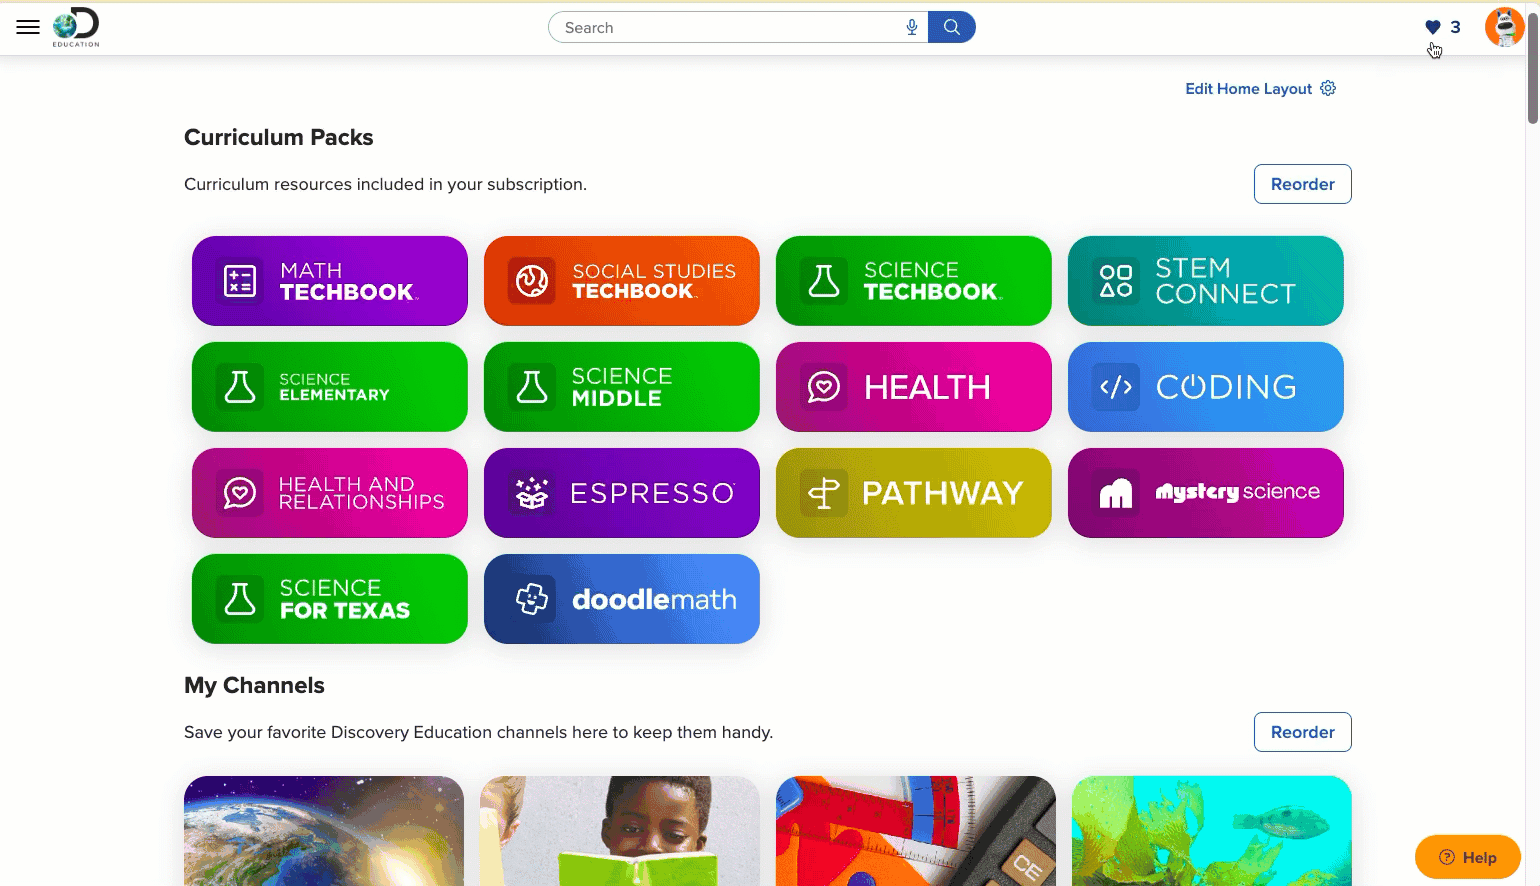
Task: Open Science Middle pack
Action: coord(622,387)
